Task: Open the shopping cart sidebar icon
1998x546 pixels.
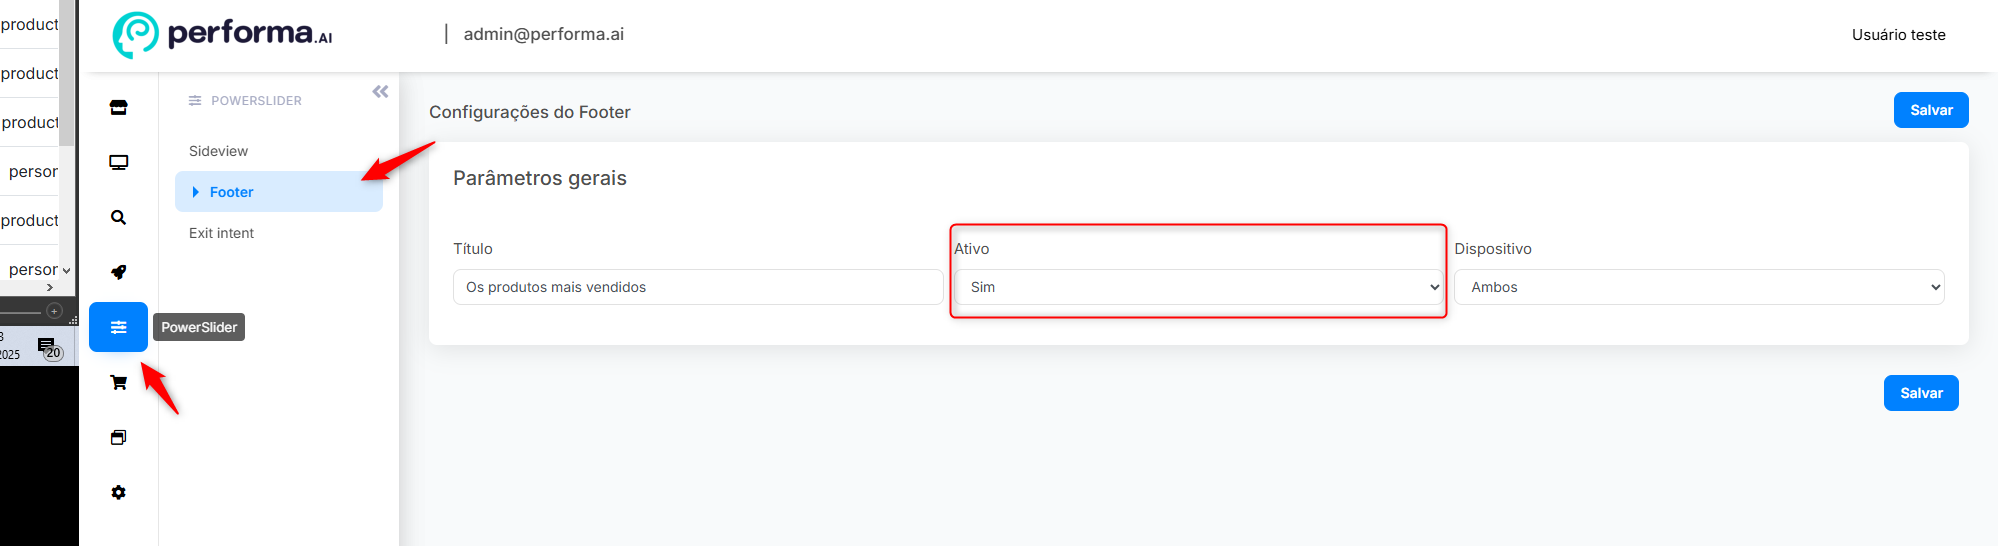Action: [118, 382]
